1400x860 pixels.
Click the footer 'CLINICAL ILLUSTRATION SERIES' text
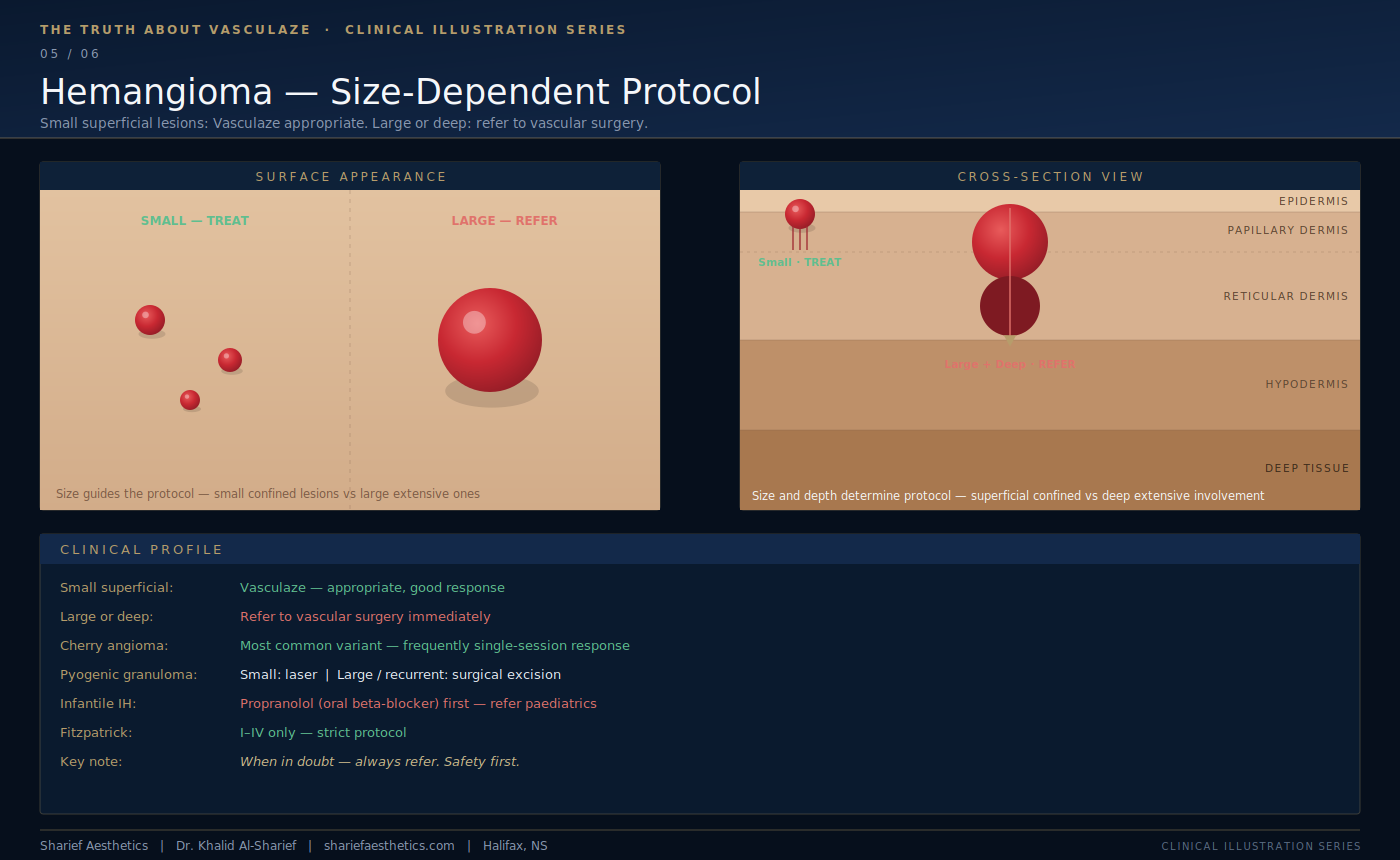(x=1261, y=847)
